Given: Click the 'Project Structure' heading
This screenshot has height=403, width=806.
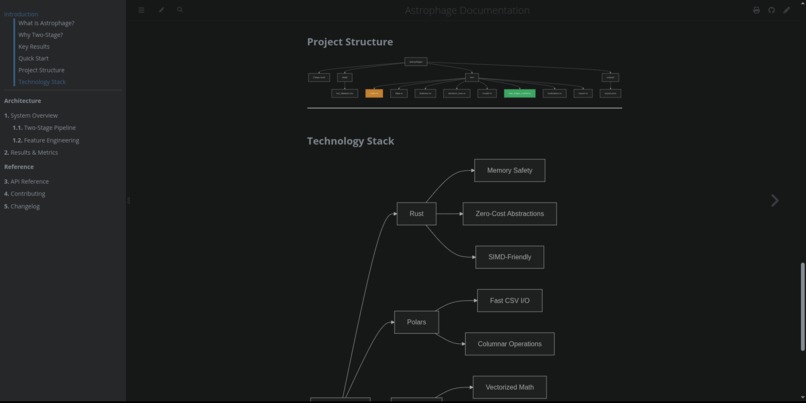Looking at the screenshot, I should (350, 42).
